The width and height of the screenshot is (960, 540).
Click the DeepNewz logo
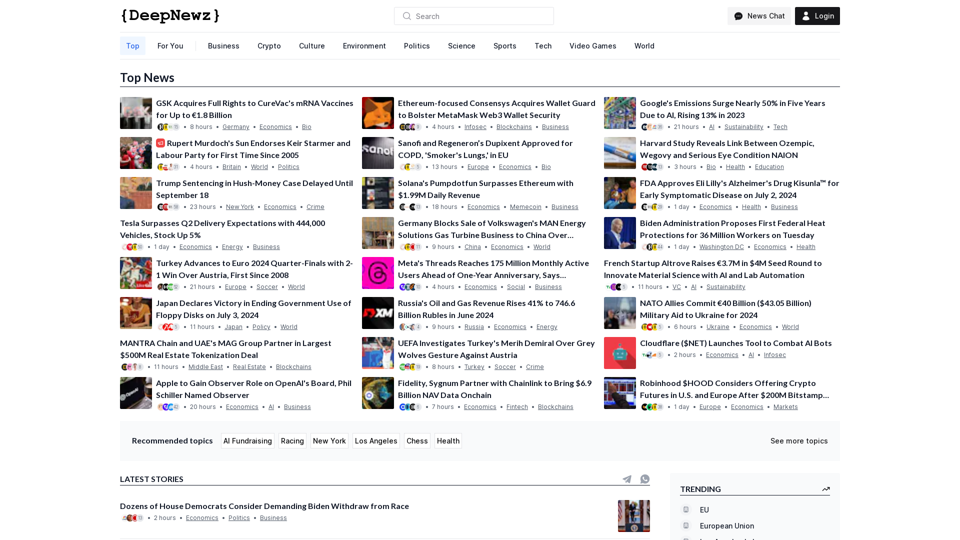click(x=170, y=15)
